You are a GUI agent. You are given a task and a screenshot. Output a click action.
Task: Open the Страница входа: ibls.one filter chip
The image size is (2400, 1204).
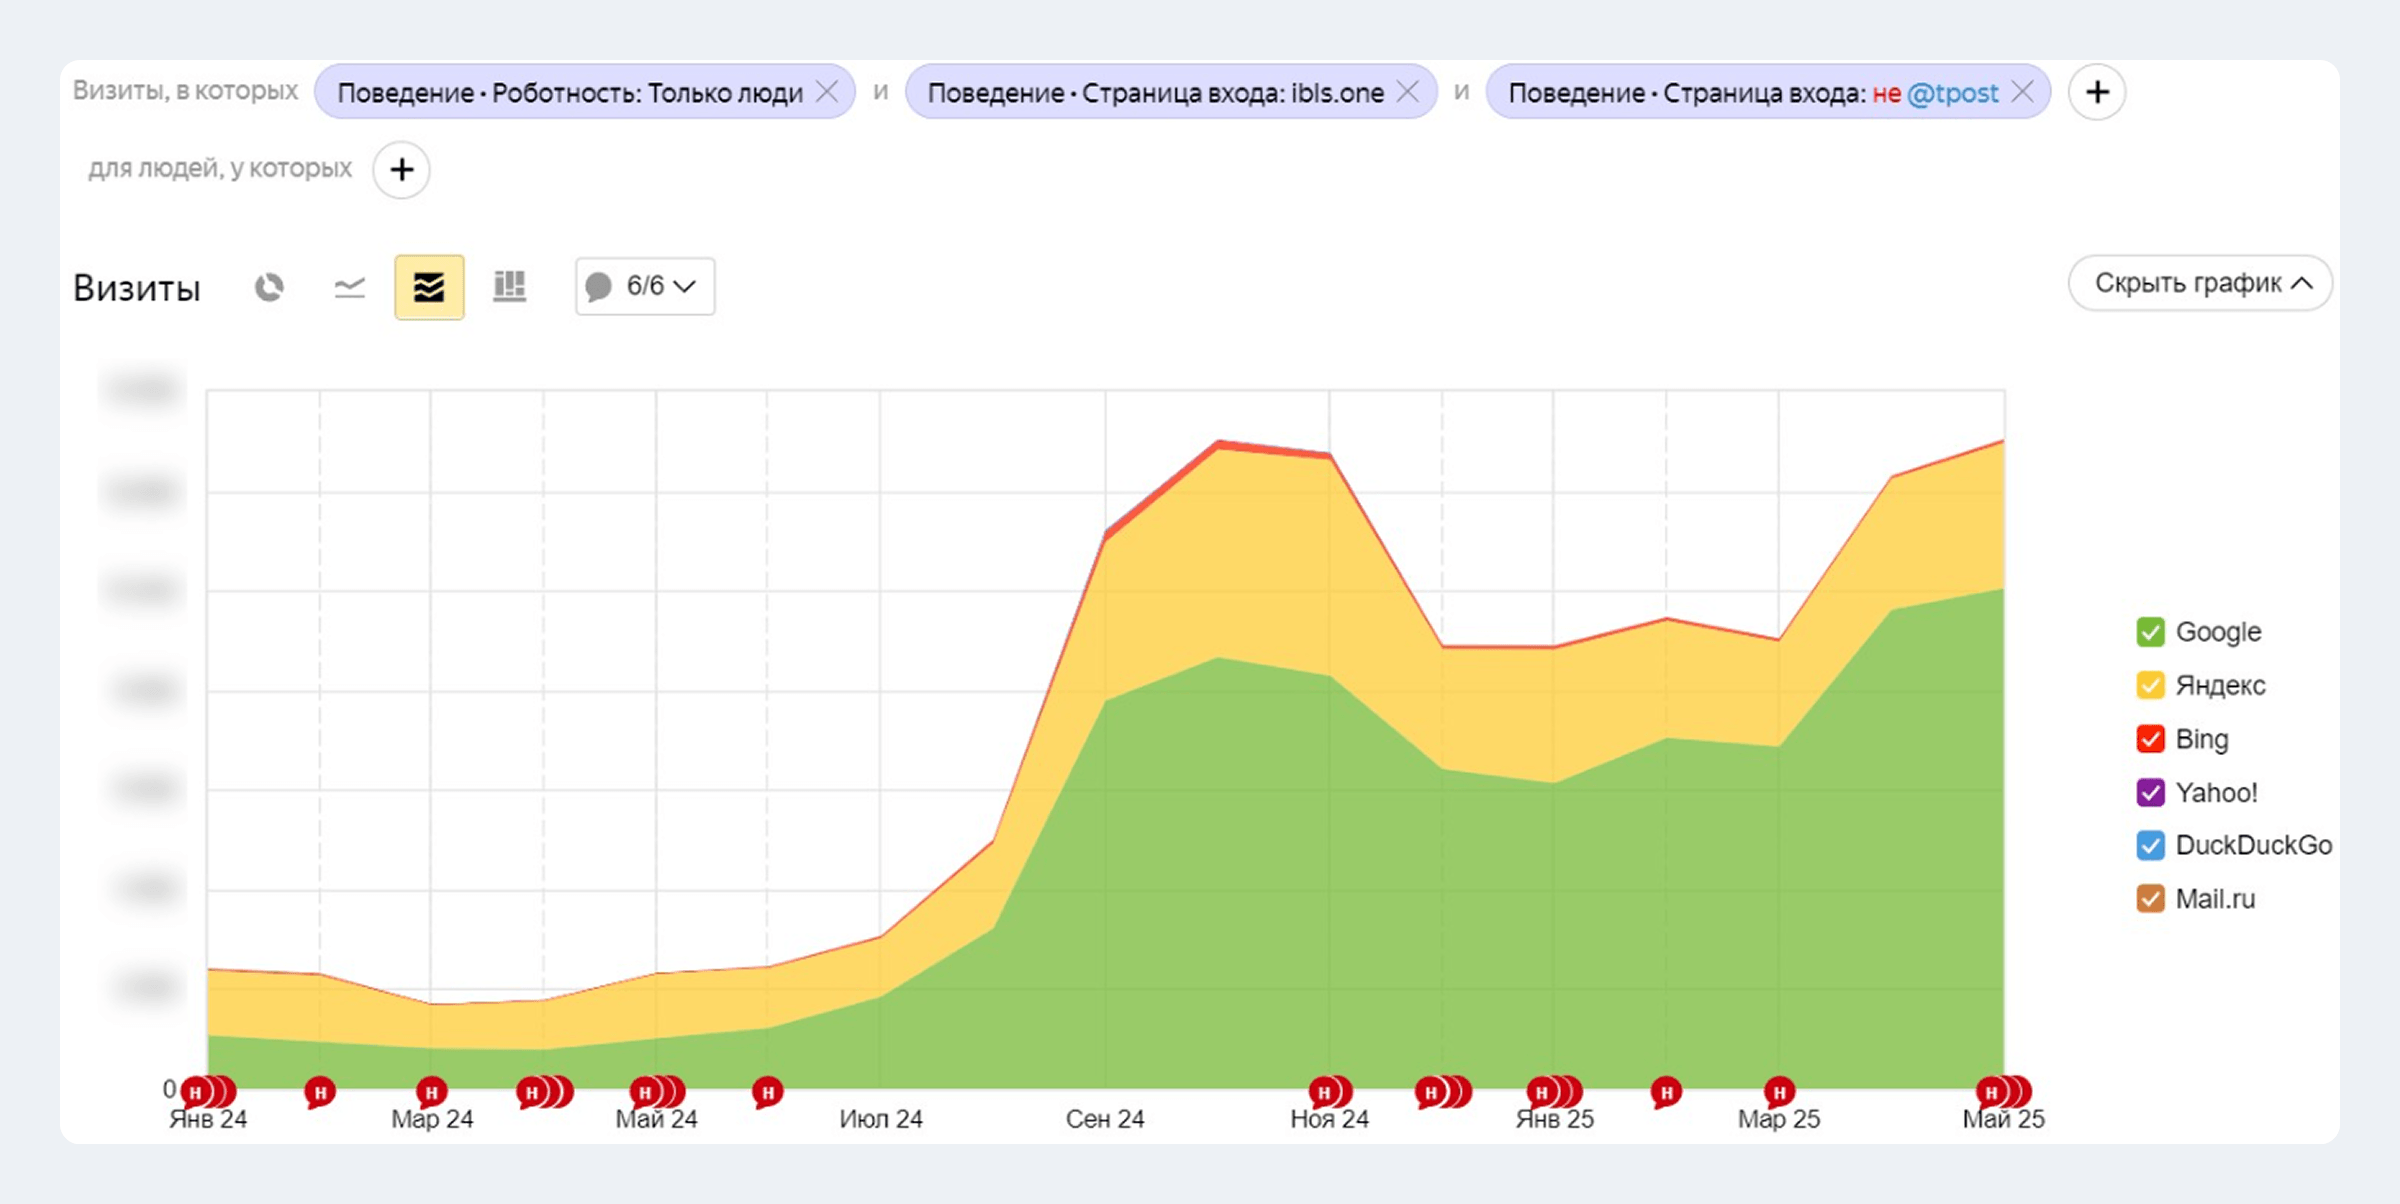(1155, 93)
